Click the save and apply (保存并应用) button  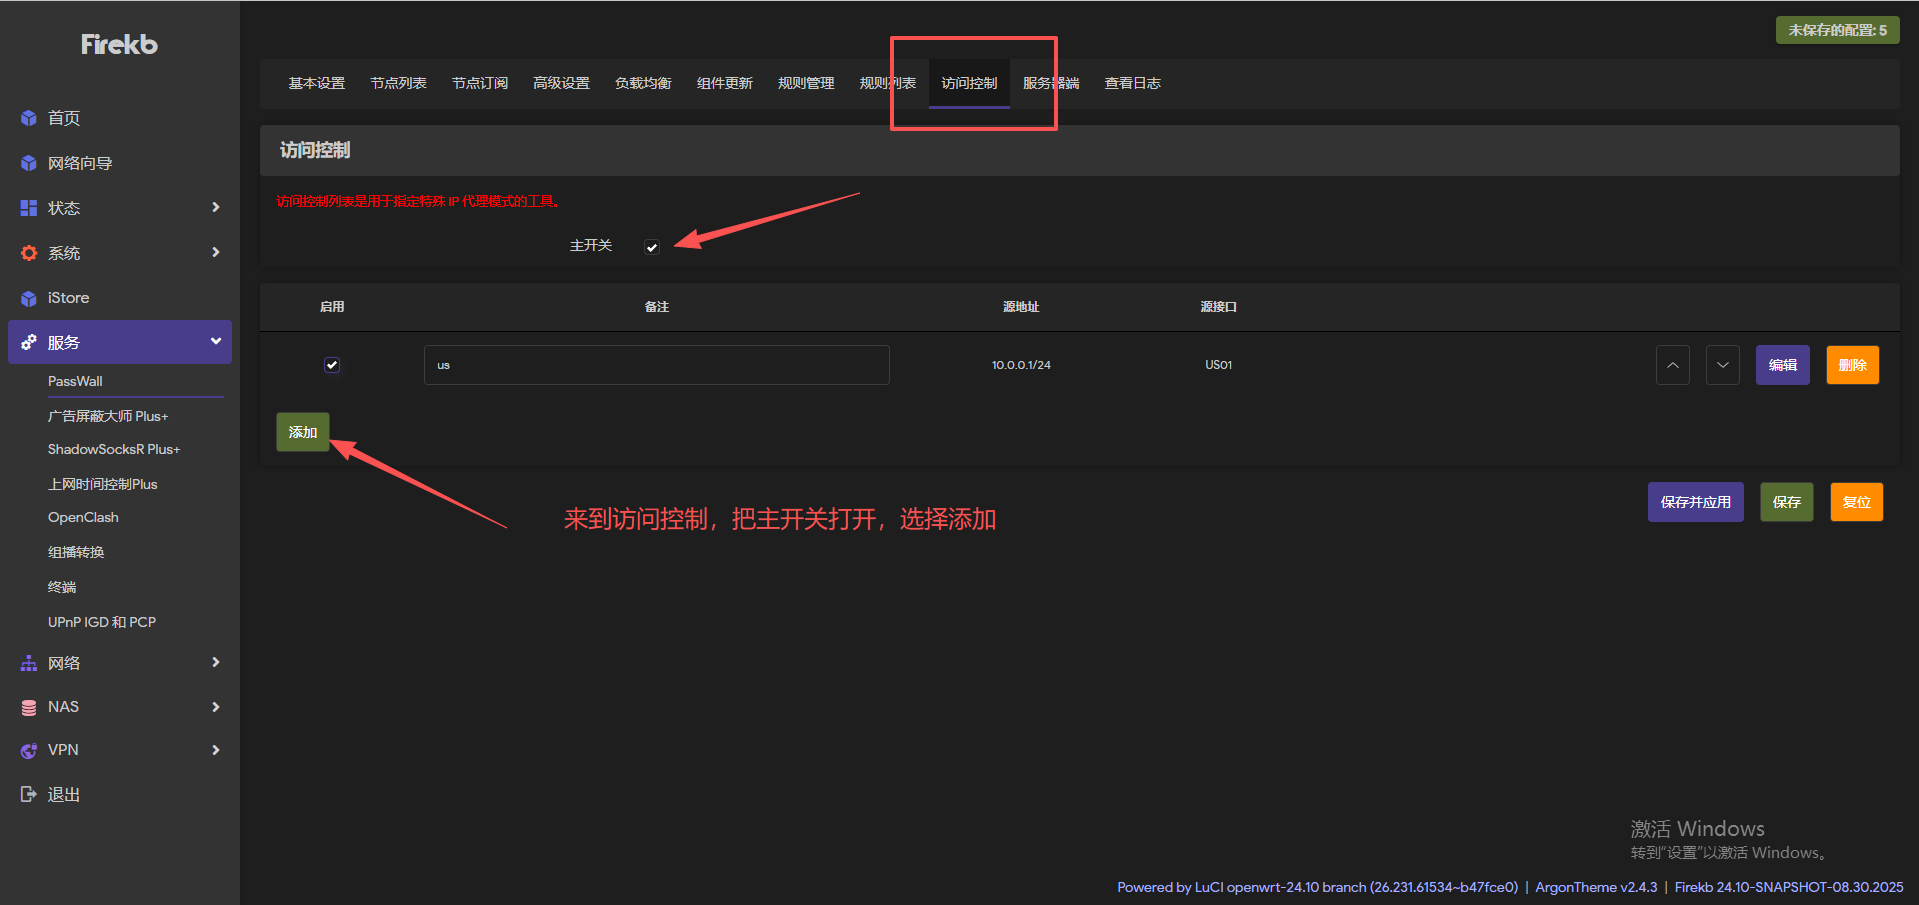pyautogui.click(x=1695, y=502)
